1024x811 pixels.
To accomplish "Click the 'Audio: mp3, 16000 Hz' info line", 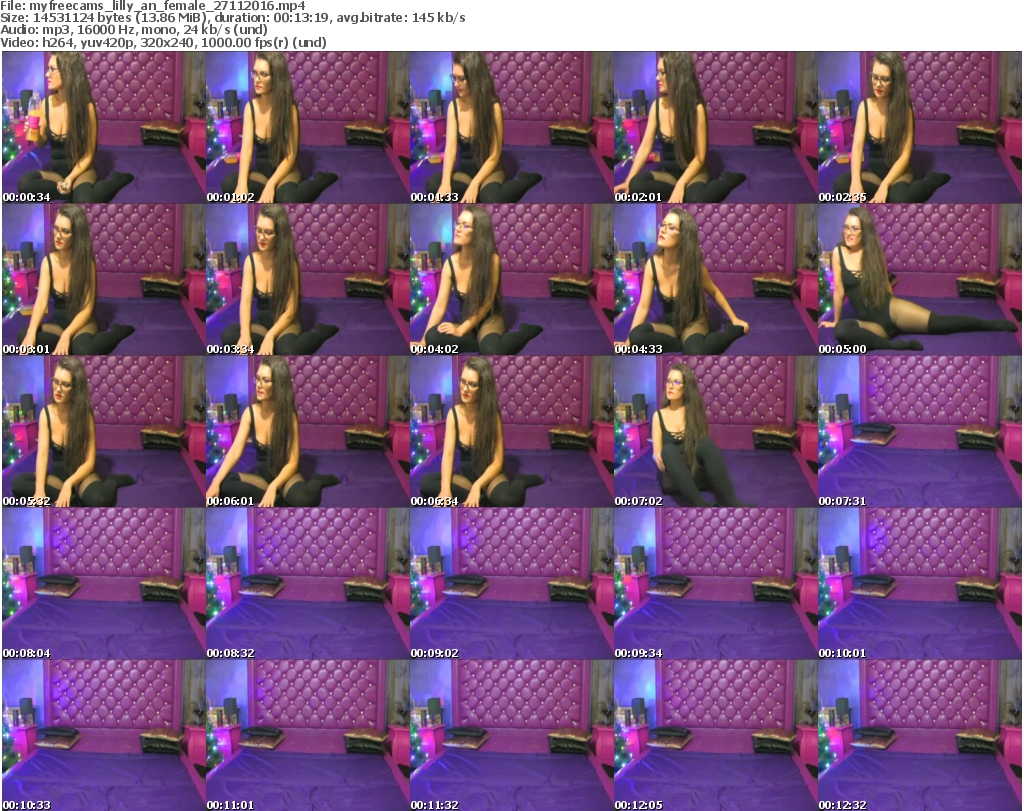I will point(134,30).
